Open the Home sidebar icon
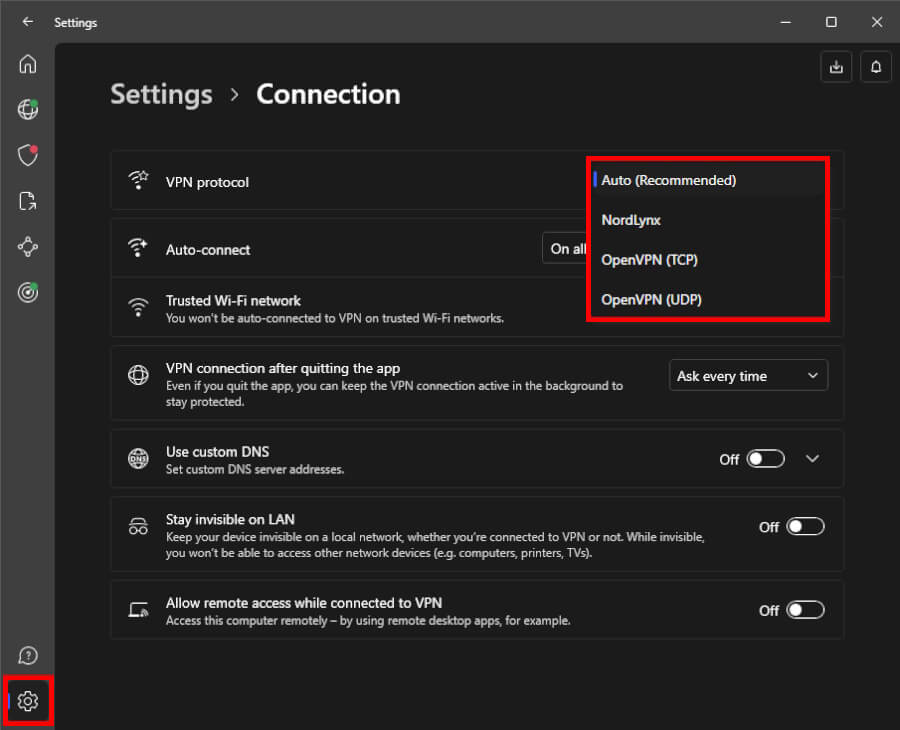The height and width of the screenshot is (730, 900). click(x=28, y=64)
